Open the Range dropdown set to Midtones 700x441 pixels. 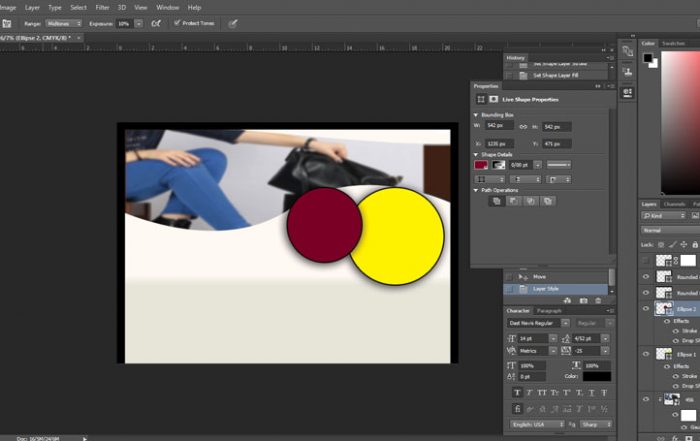point(63,24)
